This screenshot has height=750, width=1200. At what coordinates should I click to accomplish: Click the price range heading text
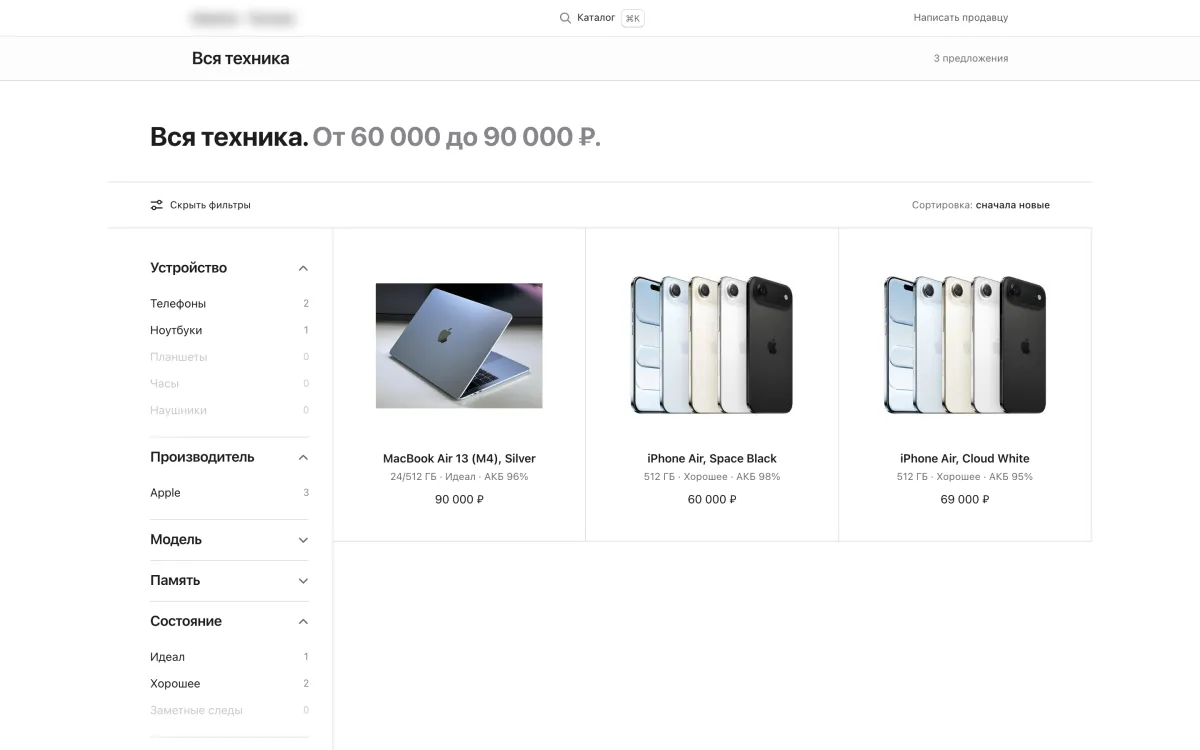[457, 137]
